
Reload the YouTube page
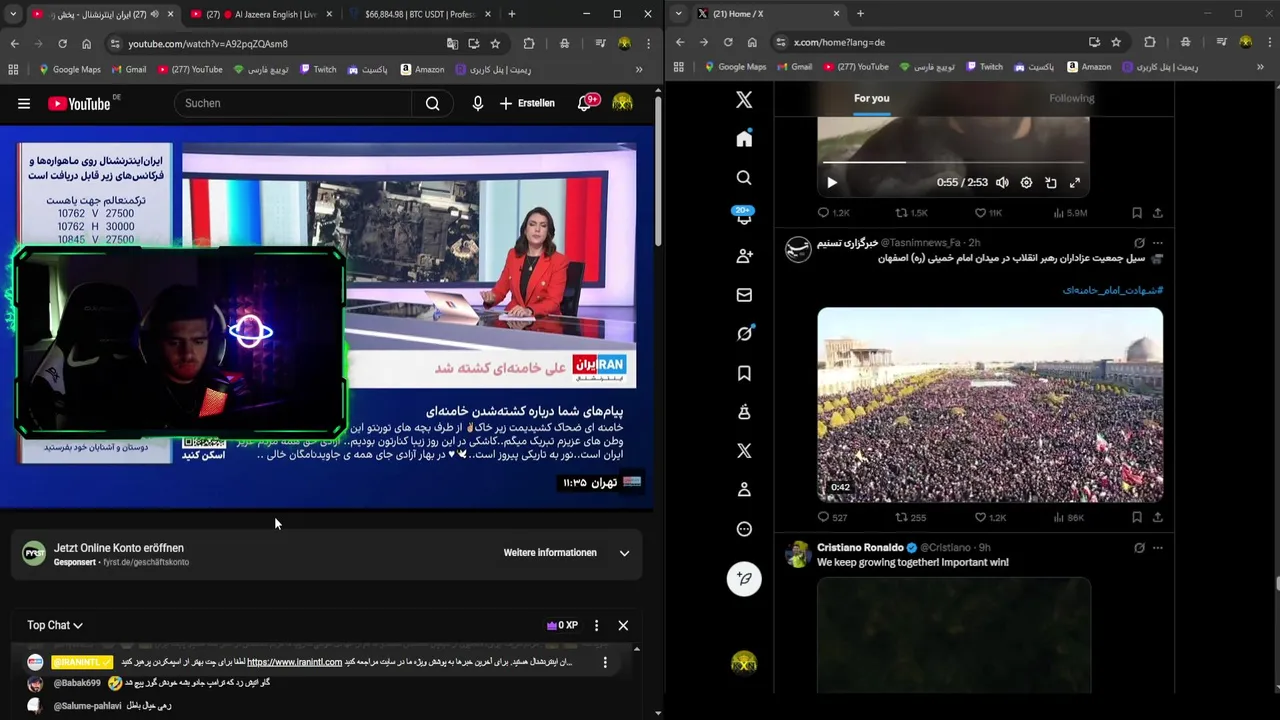(62, 44)
